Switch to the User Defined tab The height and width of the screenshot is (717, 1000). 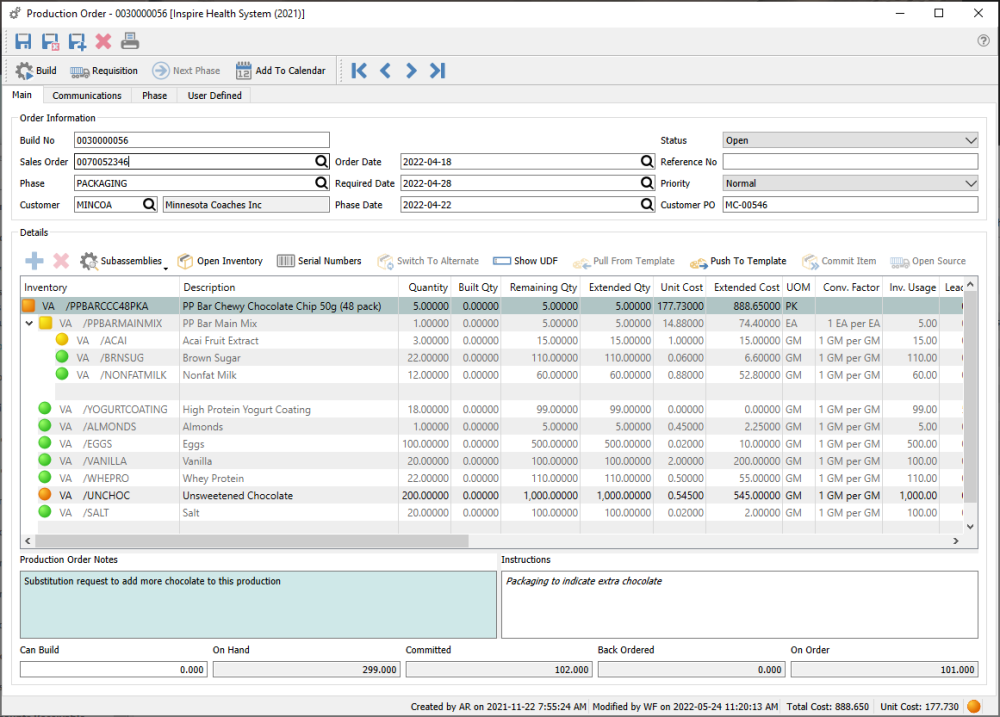tap(215, 96)
